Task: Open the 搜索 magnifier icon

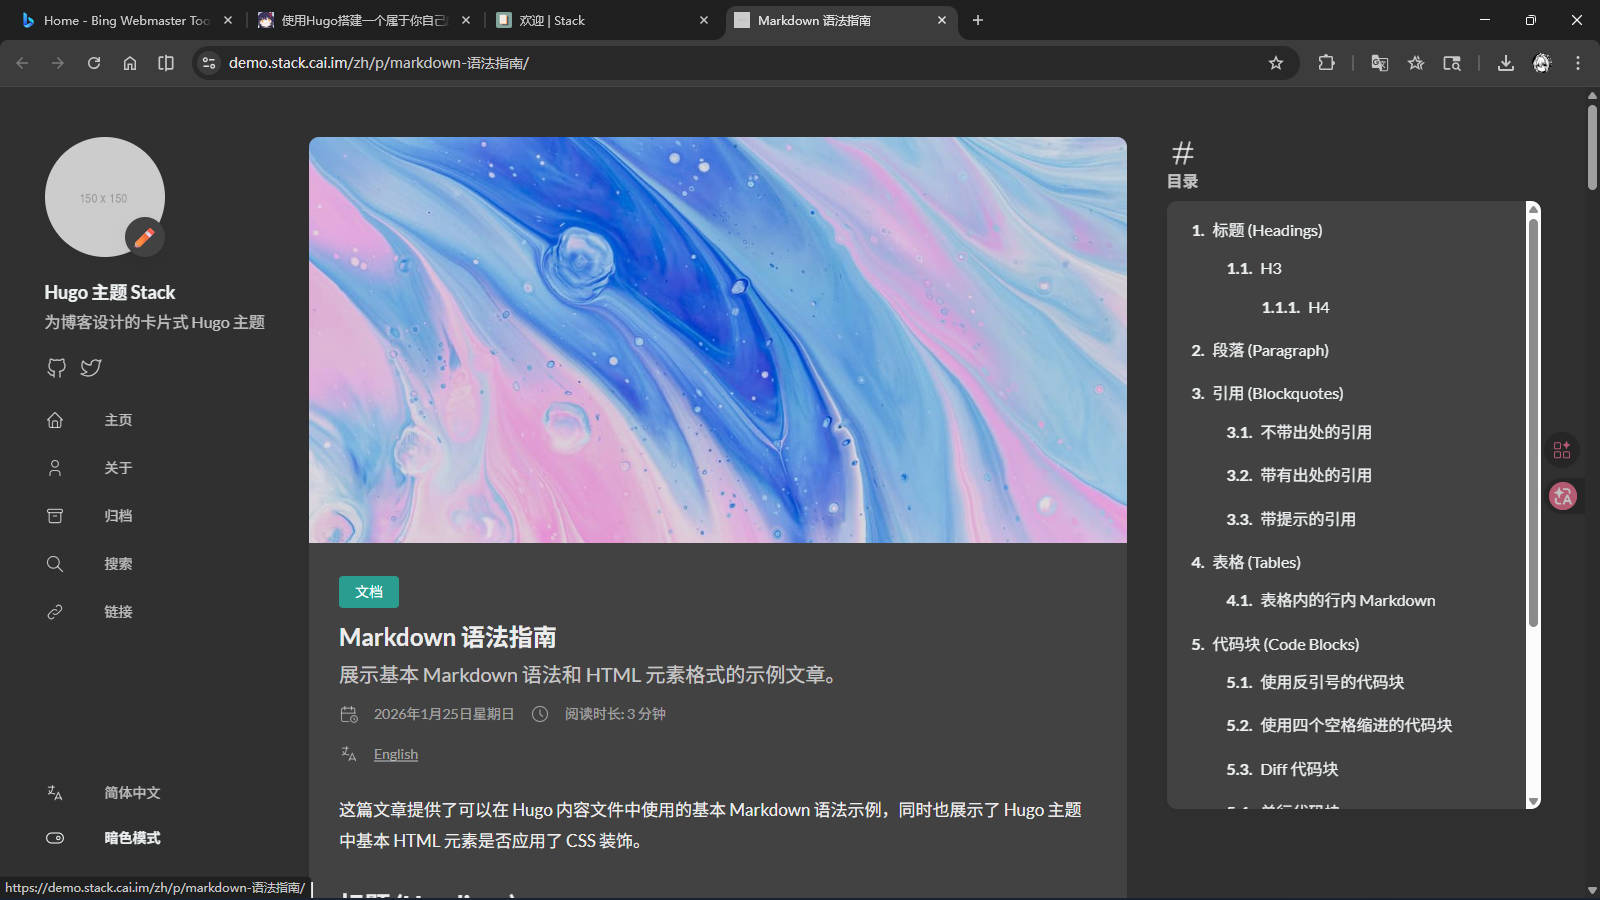Action: (x=55, y=564)
